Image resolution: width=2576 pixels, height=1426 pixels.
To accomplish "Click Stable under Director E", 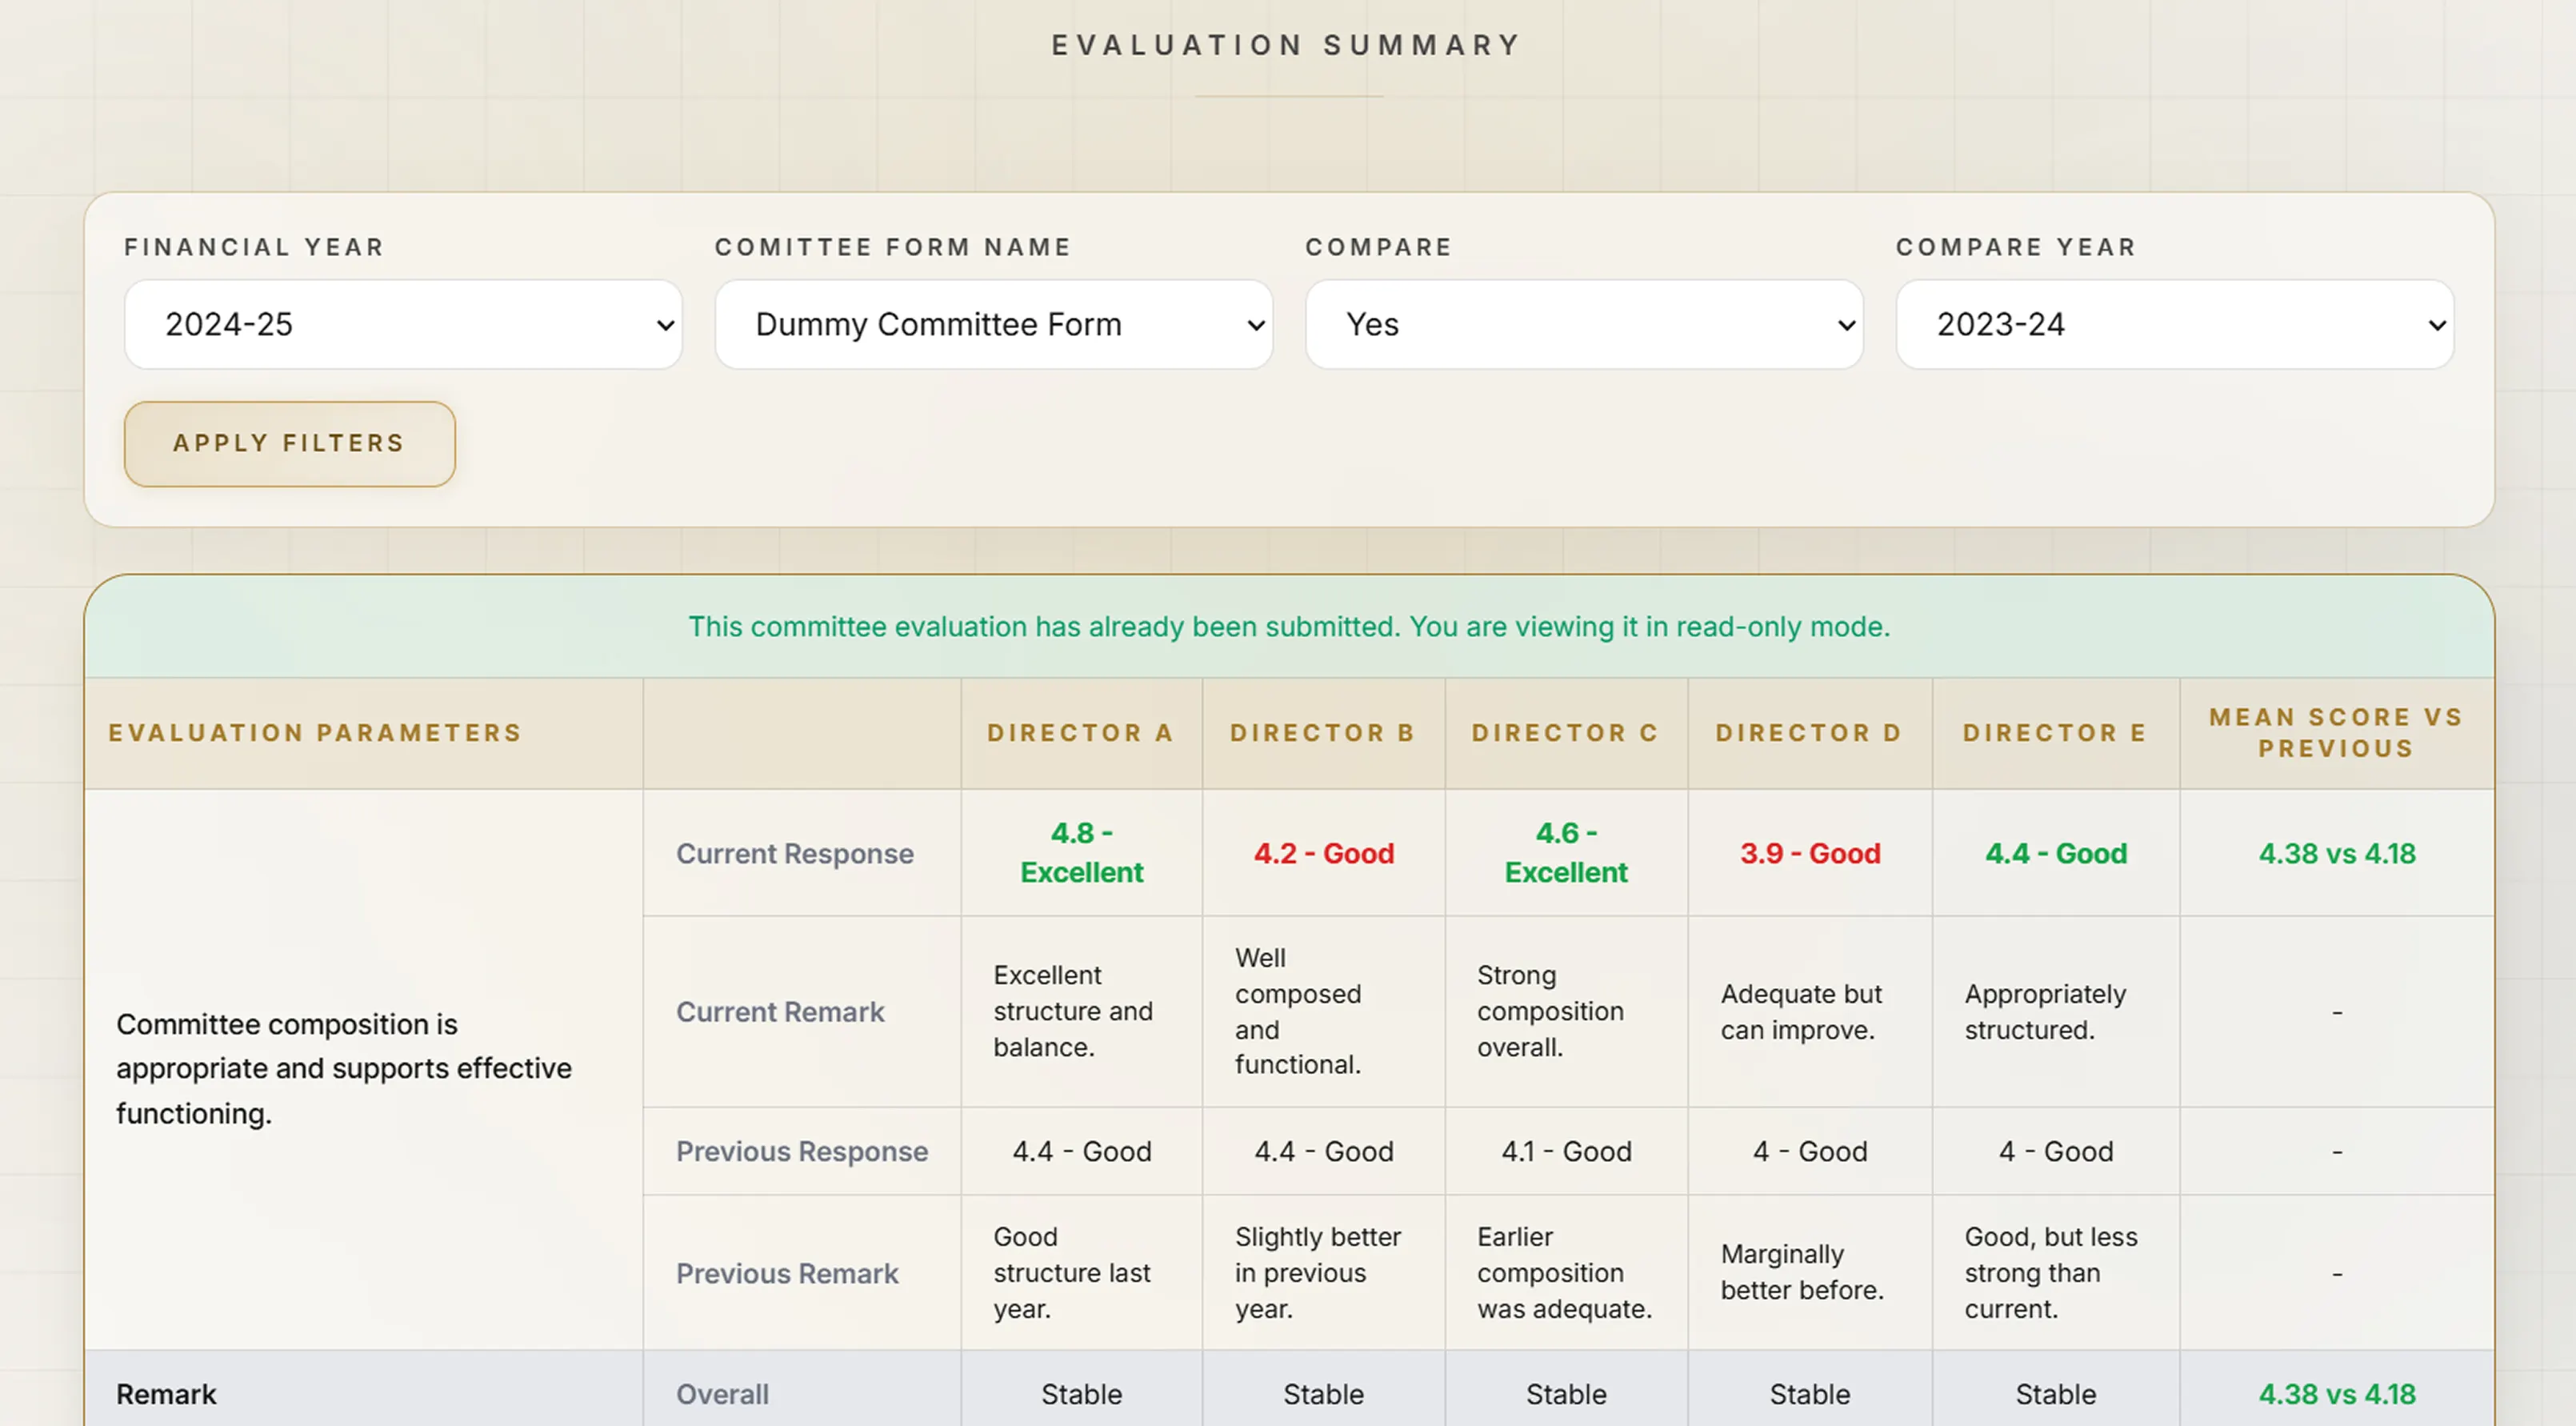I will [2056, 1394].
